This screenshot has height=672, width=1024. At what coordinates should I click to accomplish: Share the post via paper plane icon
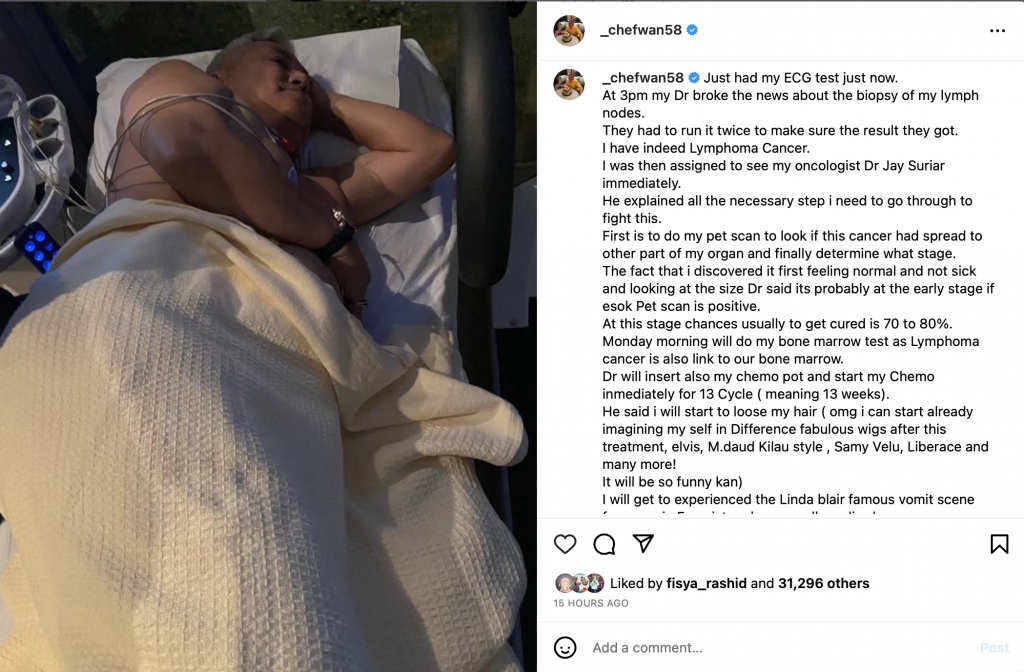pos(643,543)
